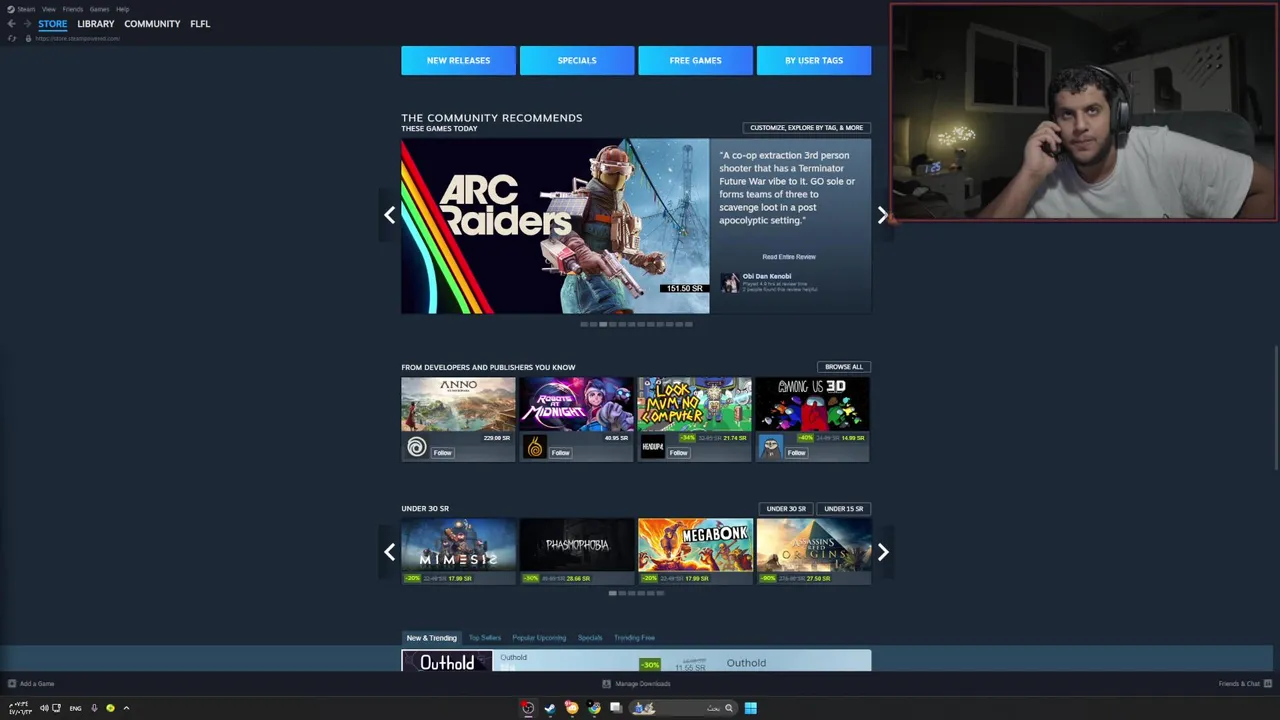Follow the Robots at Midnight developer
The image size is (1280, 720).
click(x=560, y=453)
